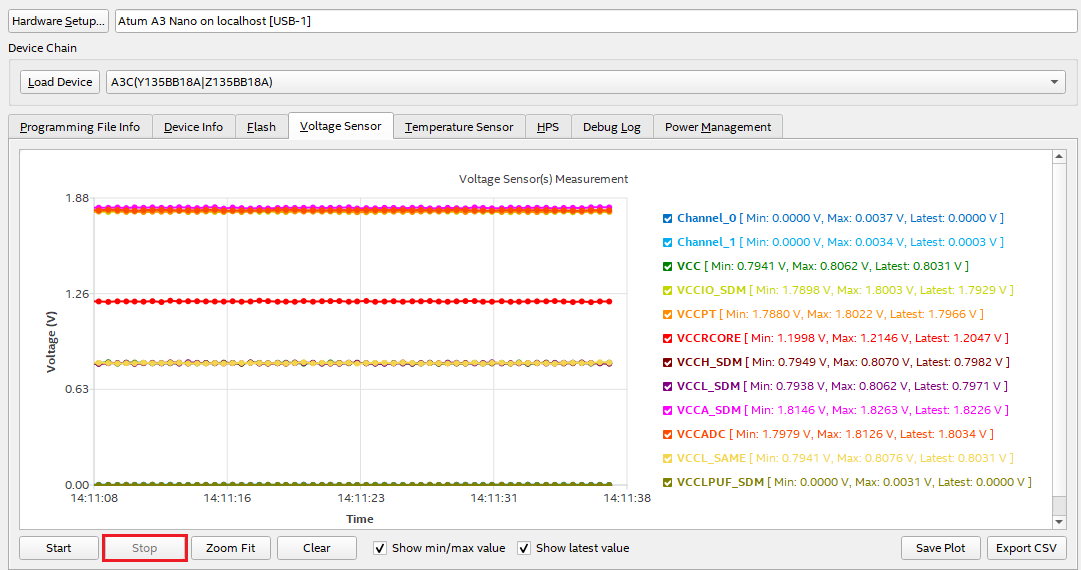Image resolution: width=1081 pixels, height=570 pixels.
Task: Uncheck Show min/max value option
Action: point(380,548)
